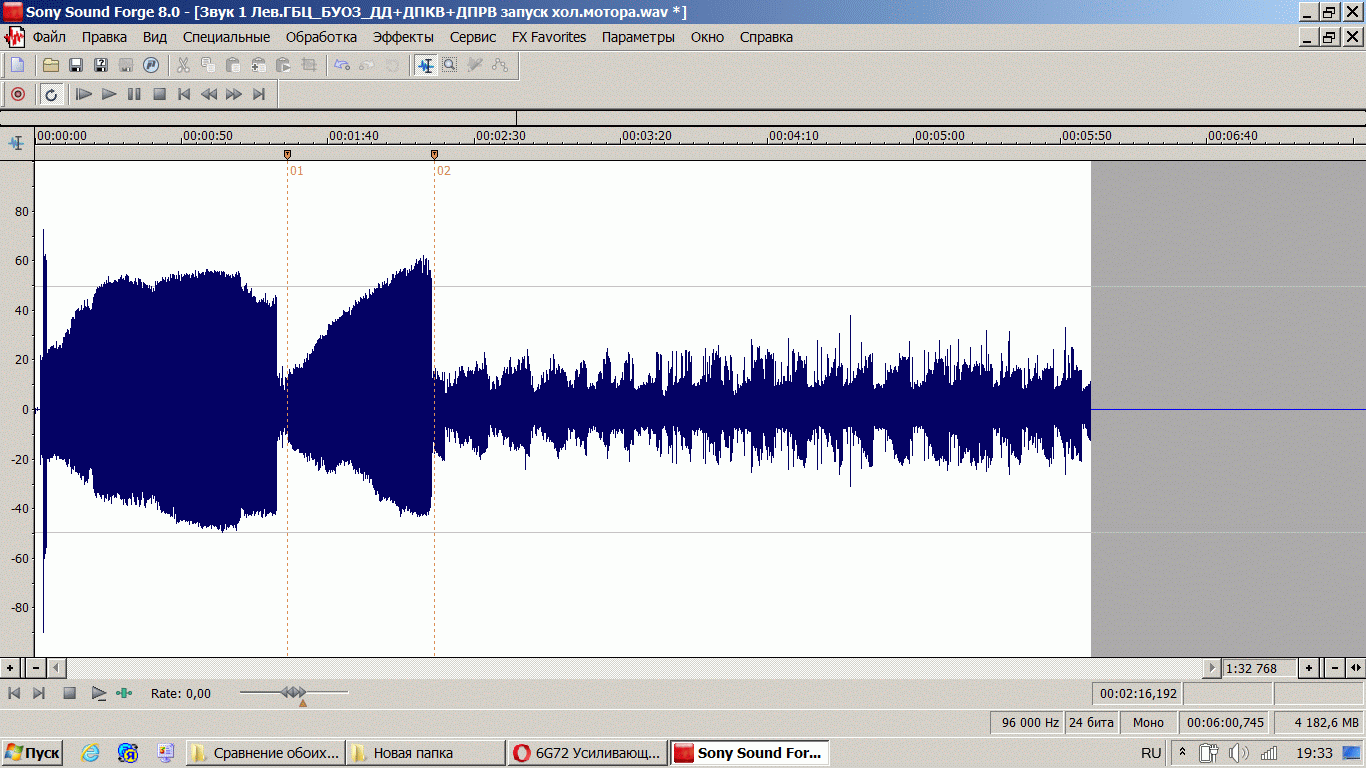This screenshot has height=768, width=1366.
Task: Click the Моно channels status field
Action: [x=1148, y=722]
